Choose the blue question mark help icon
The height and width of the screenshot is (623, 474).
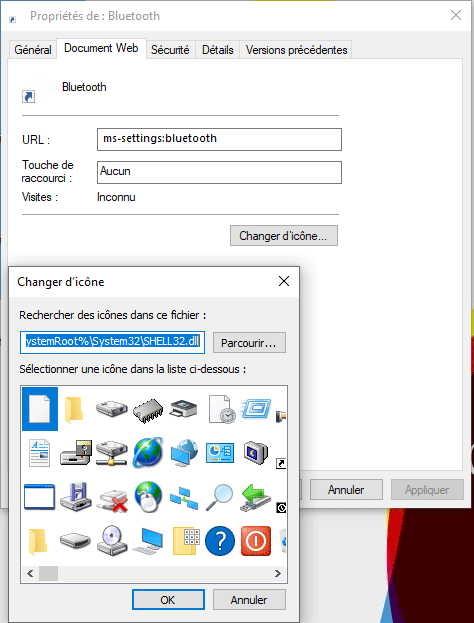(220, 541)
